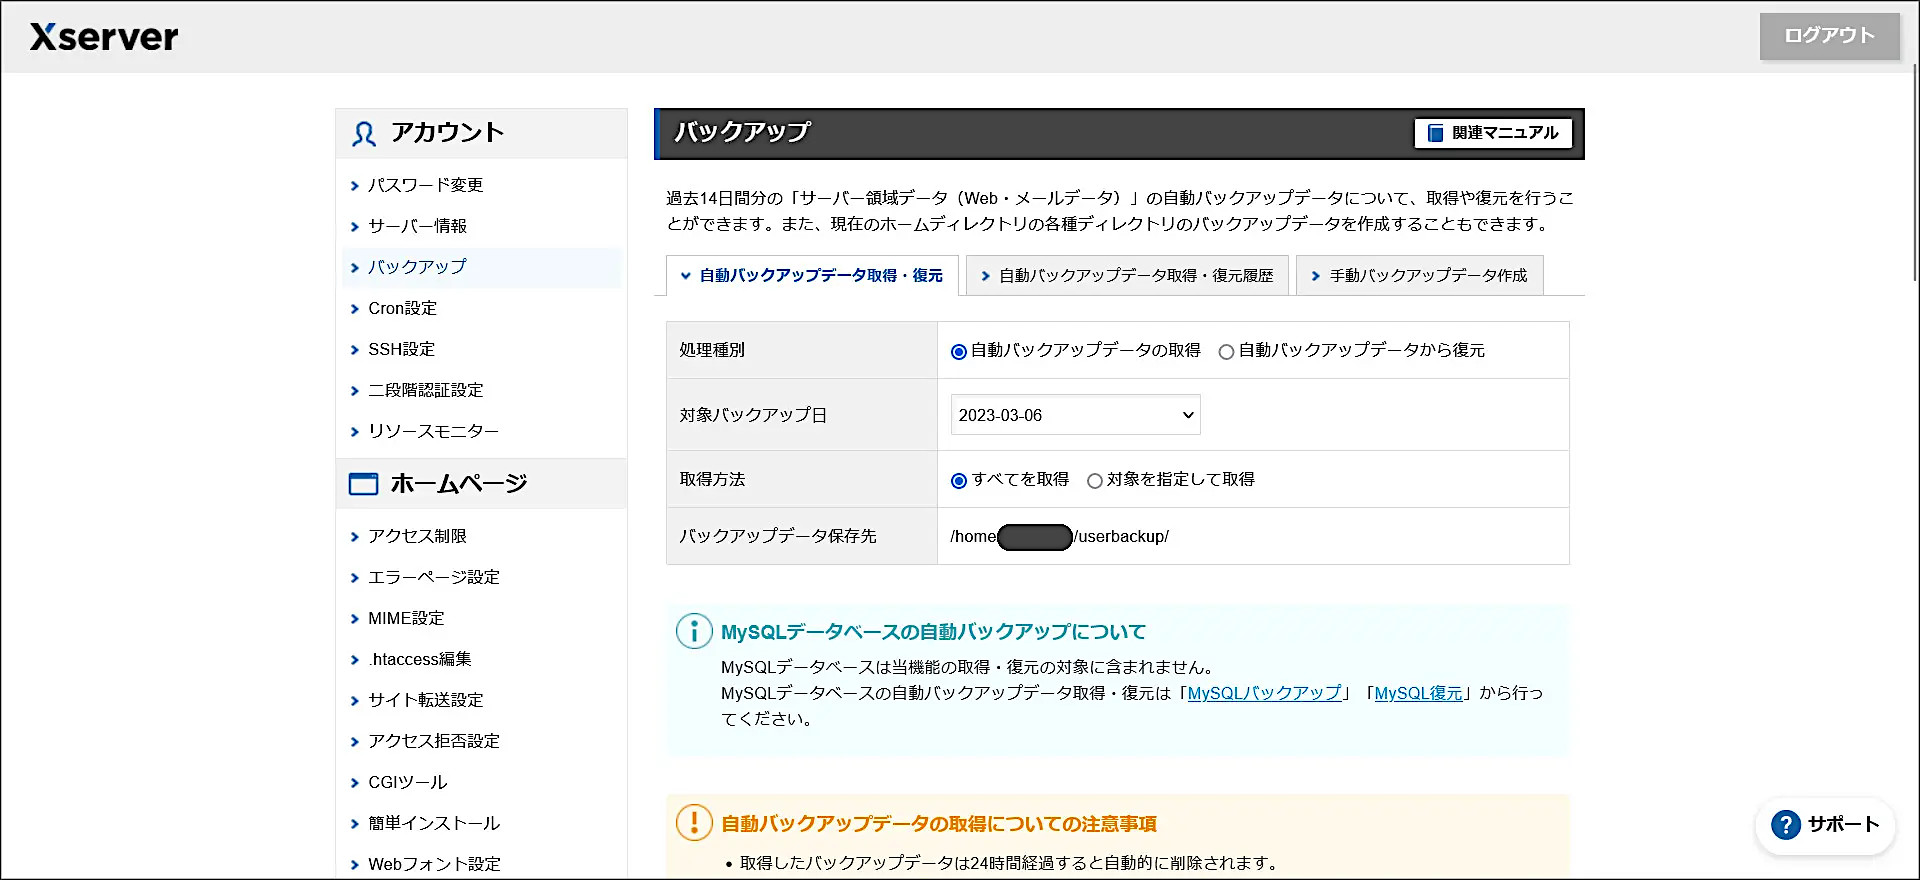
Task: Open SSH設定 in the sidebar
Action: click(x=401, y=349)
